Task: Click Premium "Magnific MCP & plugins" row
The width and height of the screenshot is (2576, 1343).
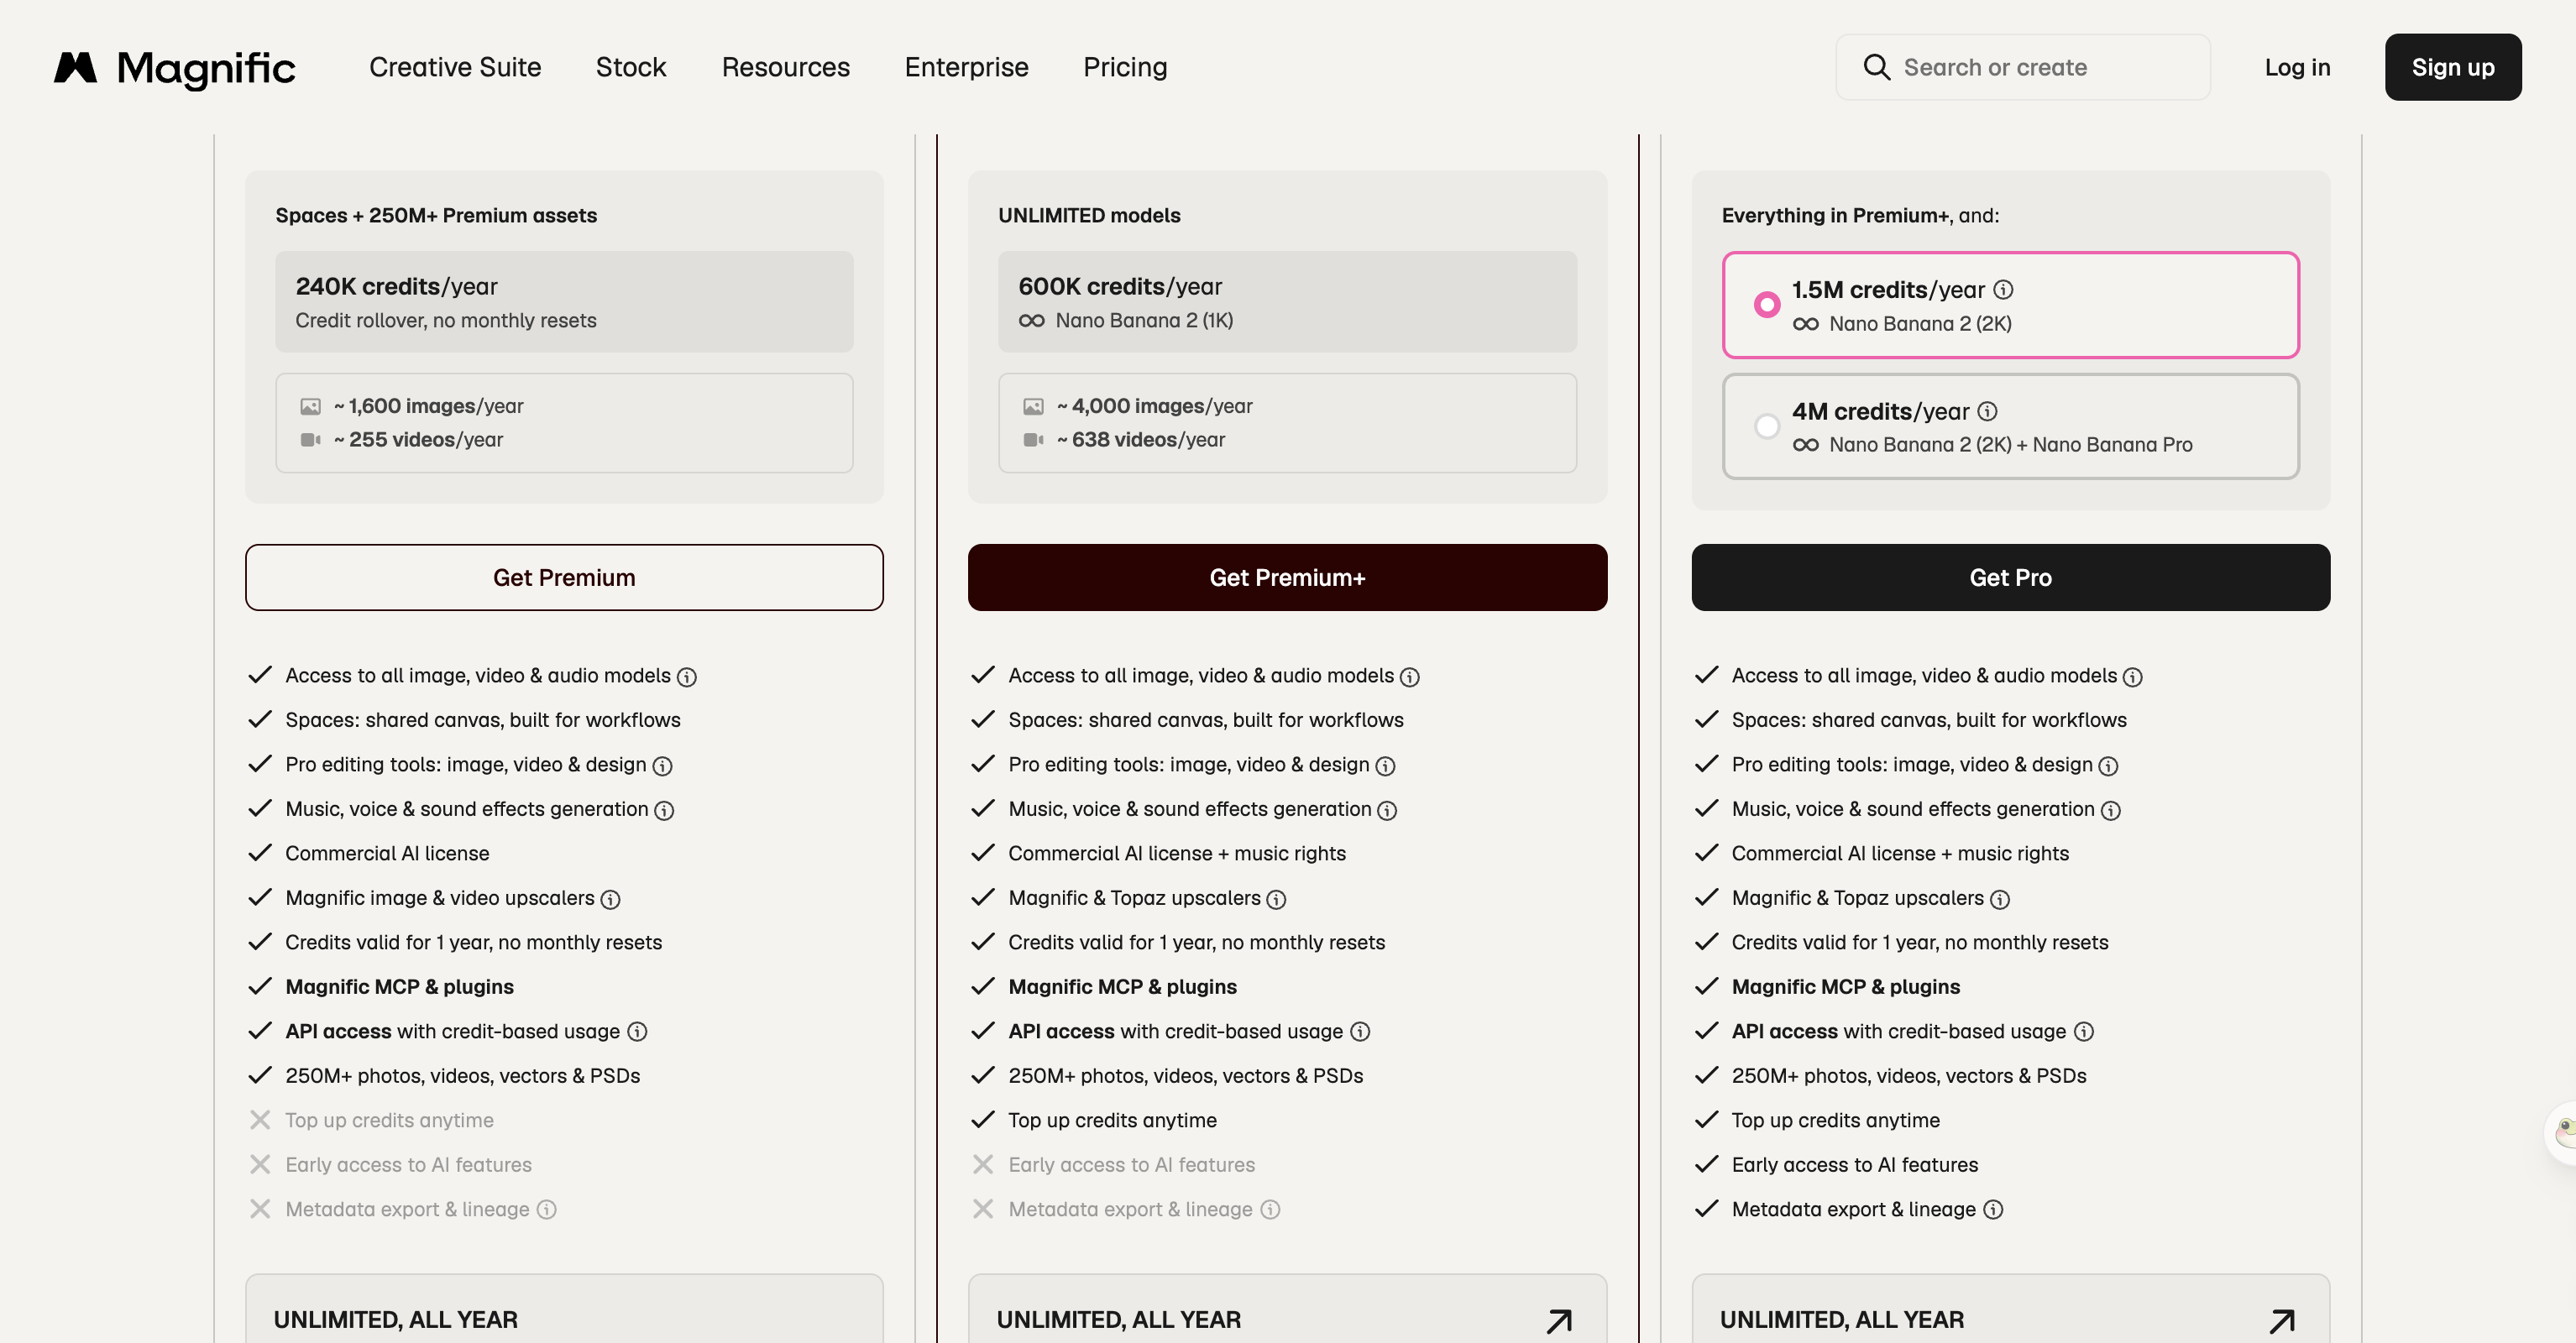Action: point(399,987)
